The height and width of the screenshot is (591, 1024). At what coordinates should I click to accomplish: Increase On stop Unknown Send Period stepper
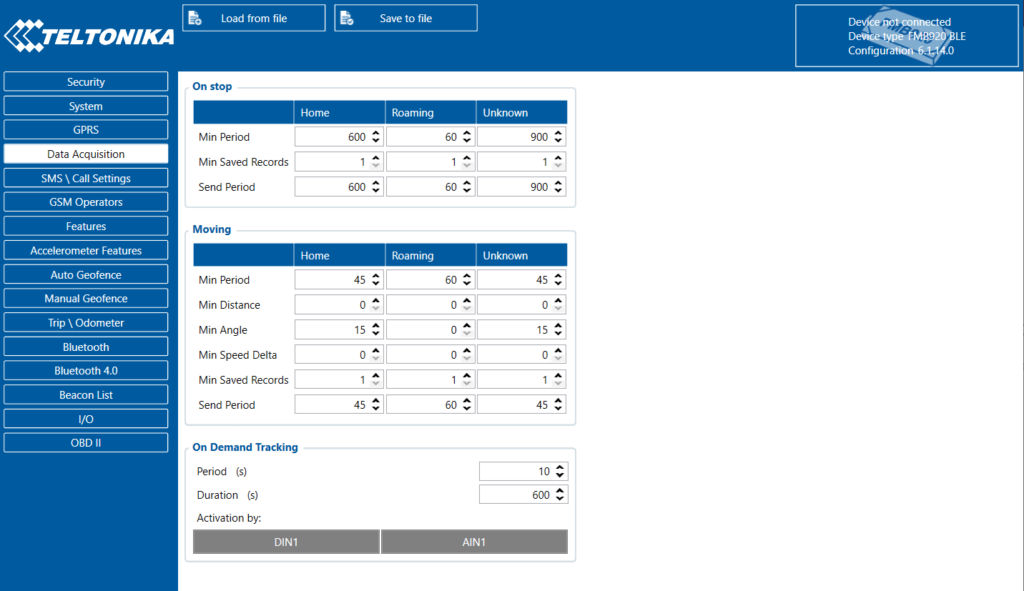point(558,184)
